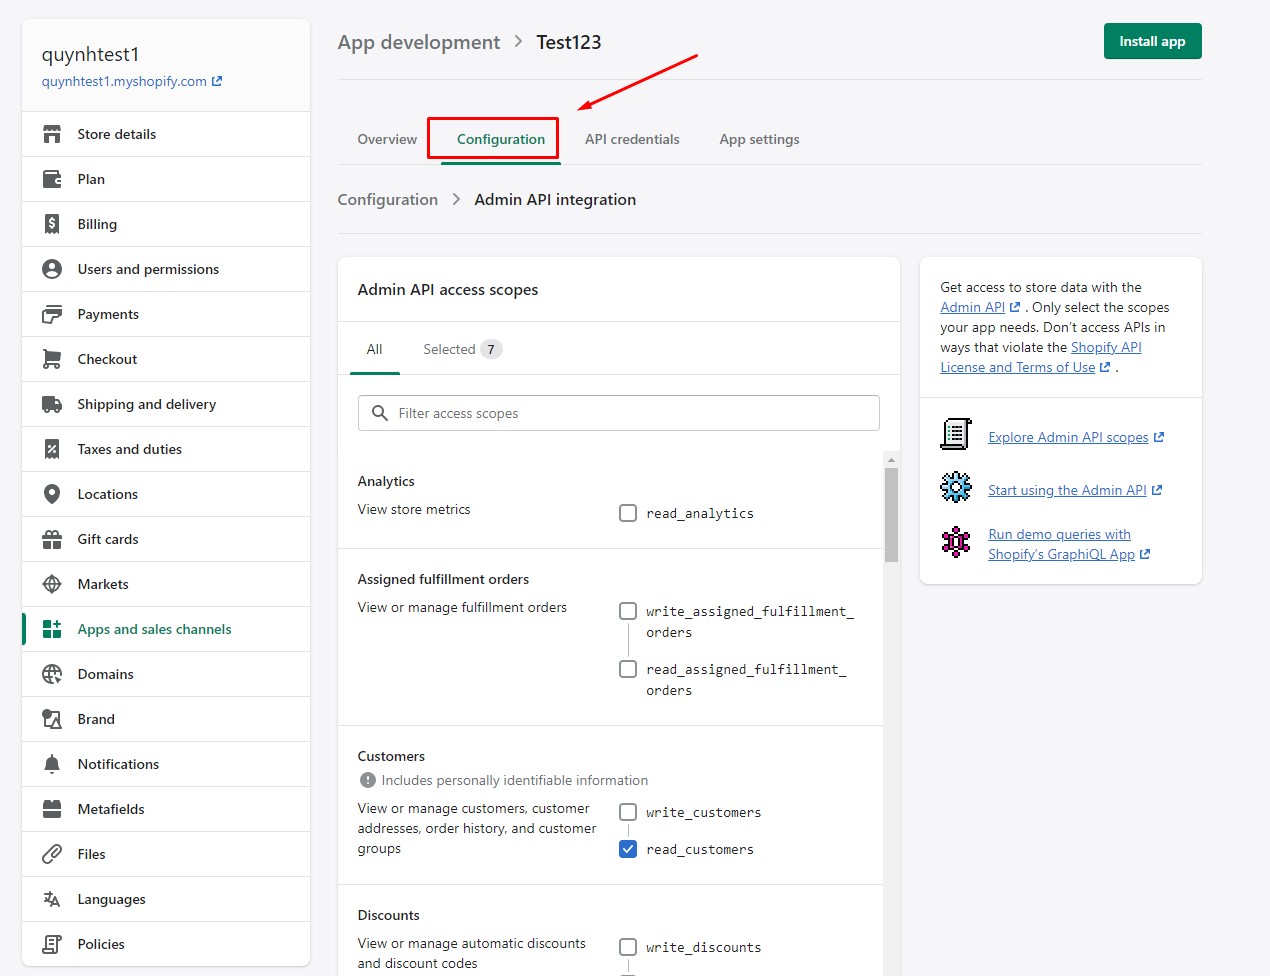1270x976 pixels.
Task: Click the Filter access scopes input
Action: pos(619,413)
